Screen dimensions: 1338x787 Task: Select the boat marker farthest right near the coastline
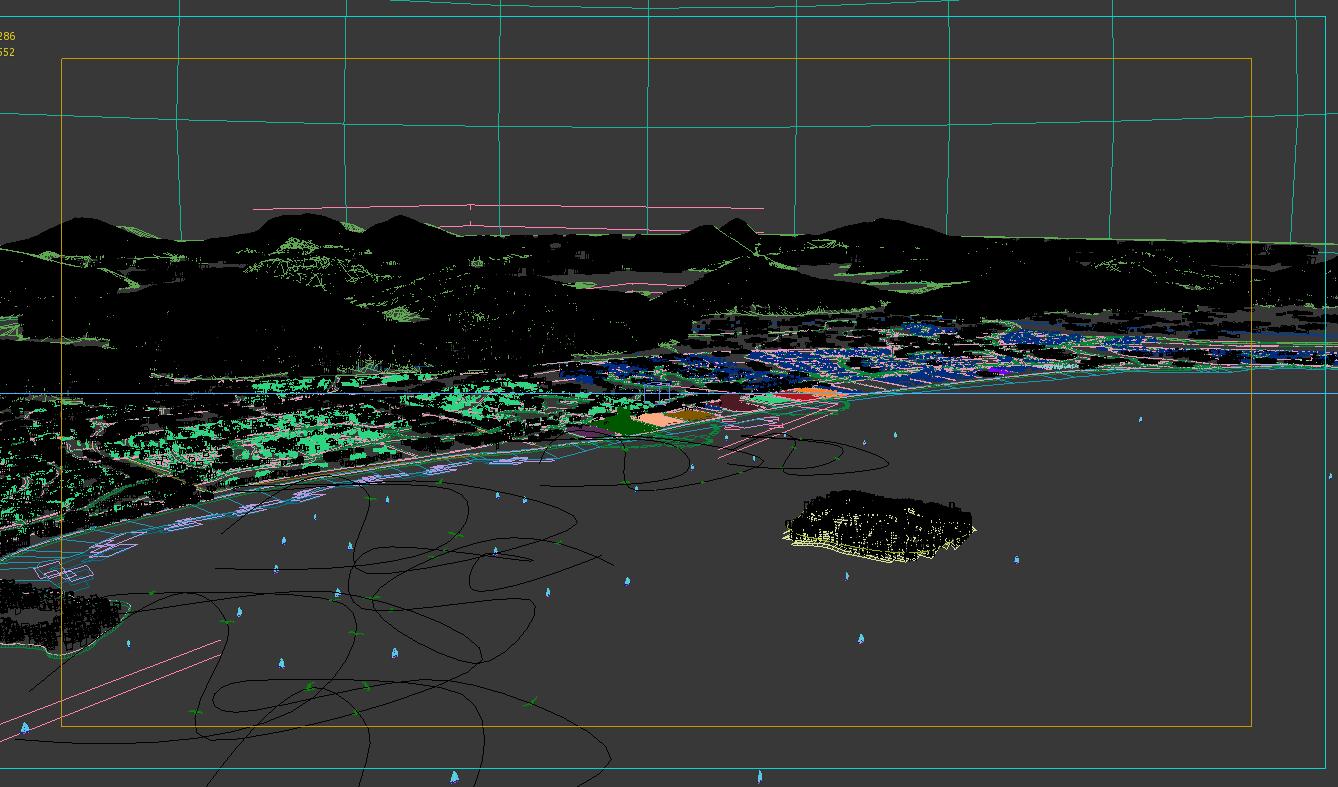tap(1140, 420)
